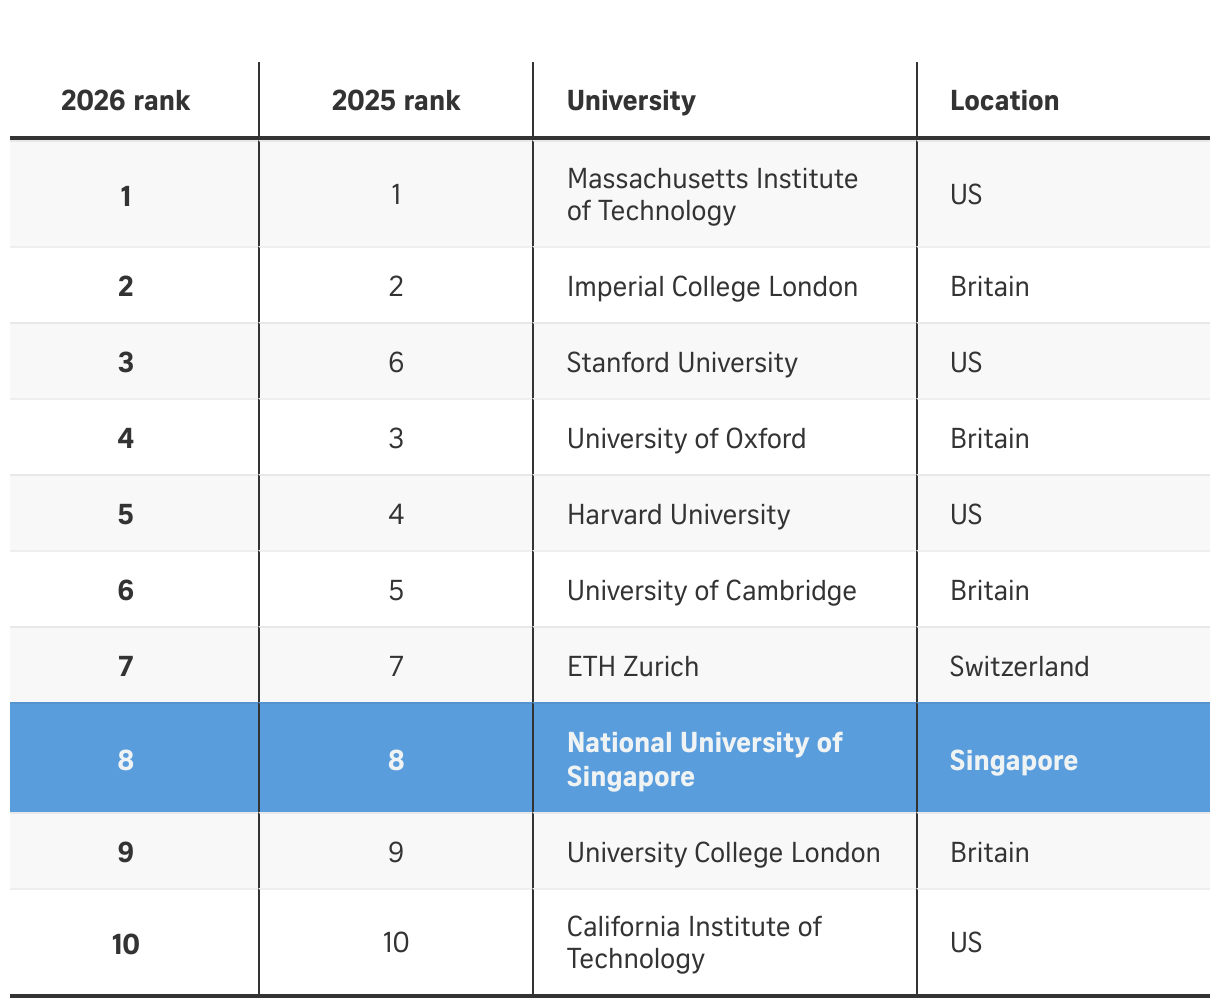This screenshot has width=1220, height=1008.
Task: Click the Location column header
Action: (1004, 101)
